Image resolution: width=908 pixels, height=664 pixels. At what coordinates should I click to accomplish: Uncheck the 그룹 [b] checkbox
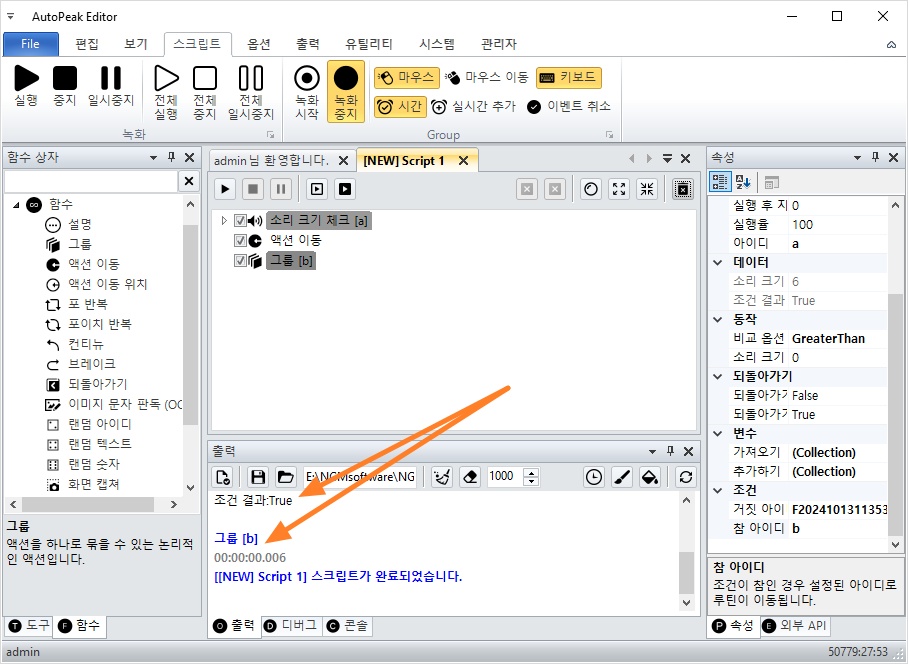[x=240, y=261]
